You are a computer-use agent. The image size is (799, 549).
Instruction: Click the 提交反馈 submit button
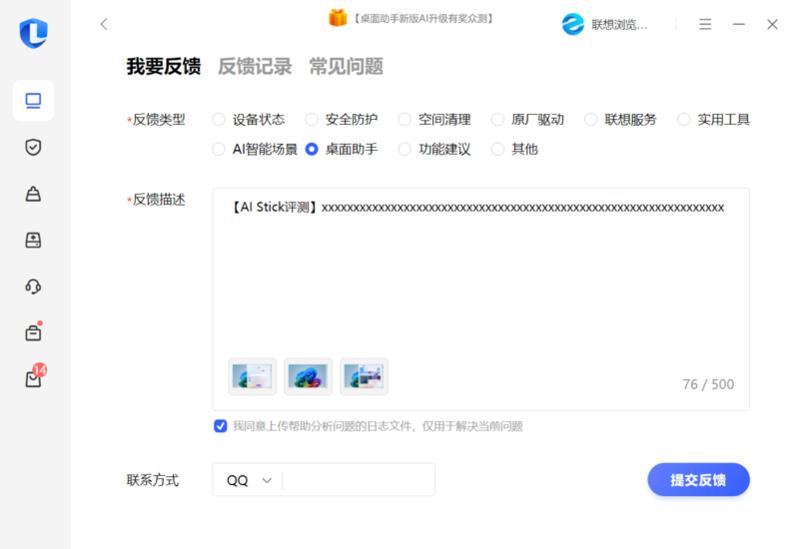tap(698, 480)
